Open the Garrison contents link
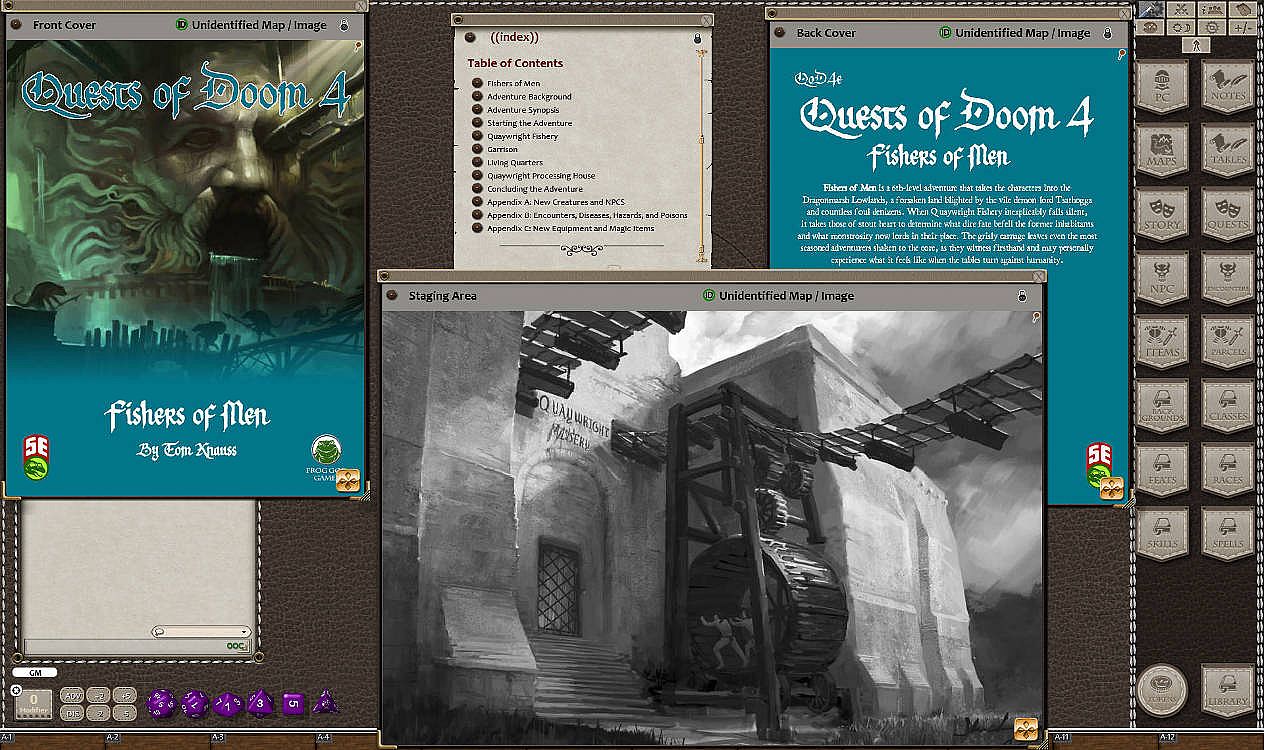1264x750 pixels. click(503, 149)
